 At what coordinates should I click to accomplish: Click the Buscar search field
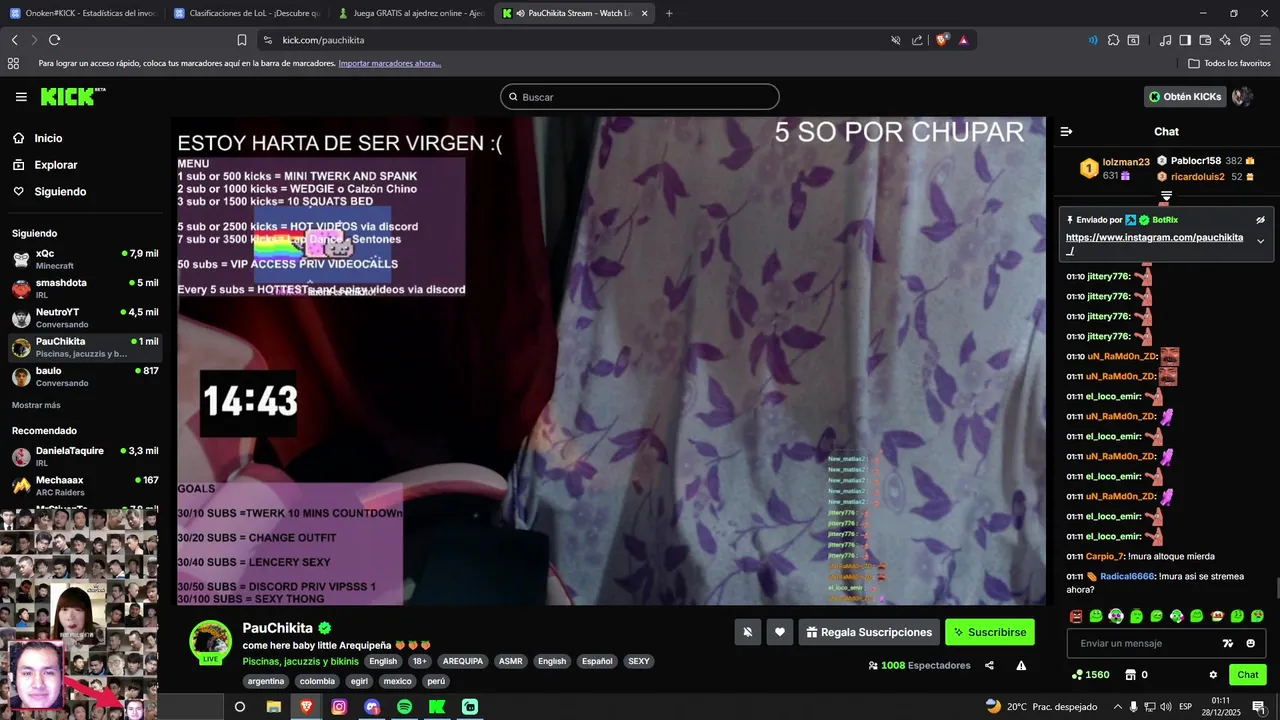[x=640, y=97]
